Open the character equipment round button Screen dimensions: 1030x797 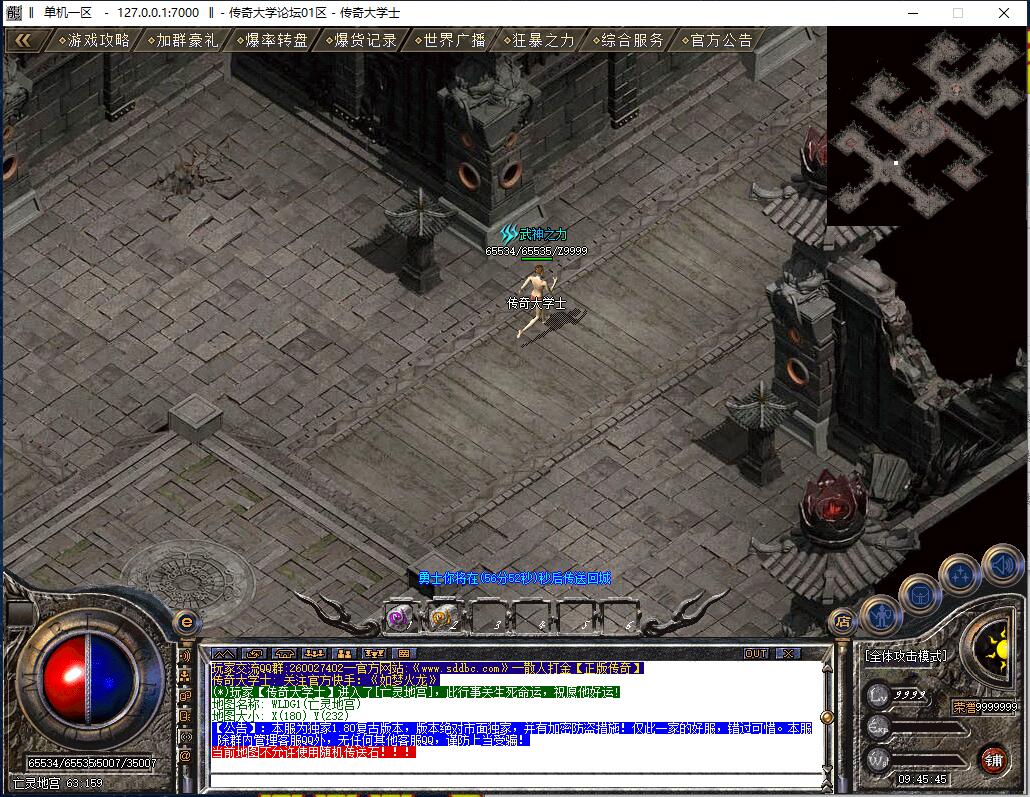880,616
